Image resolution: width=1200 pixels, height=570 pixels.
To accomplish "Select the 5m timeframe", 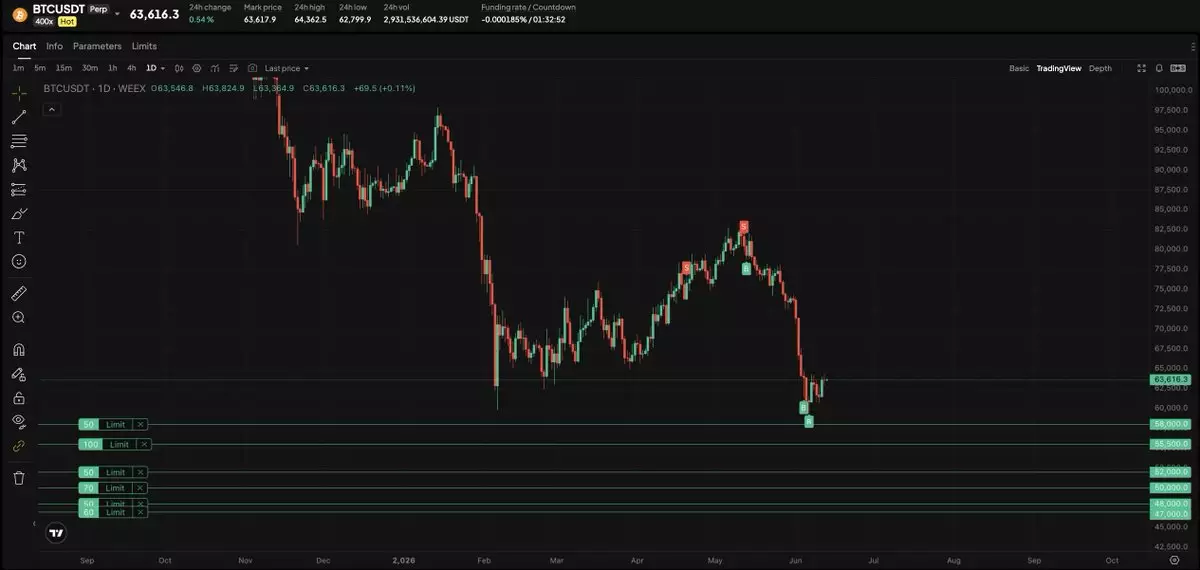I will [40, 68].
